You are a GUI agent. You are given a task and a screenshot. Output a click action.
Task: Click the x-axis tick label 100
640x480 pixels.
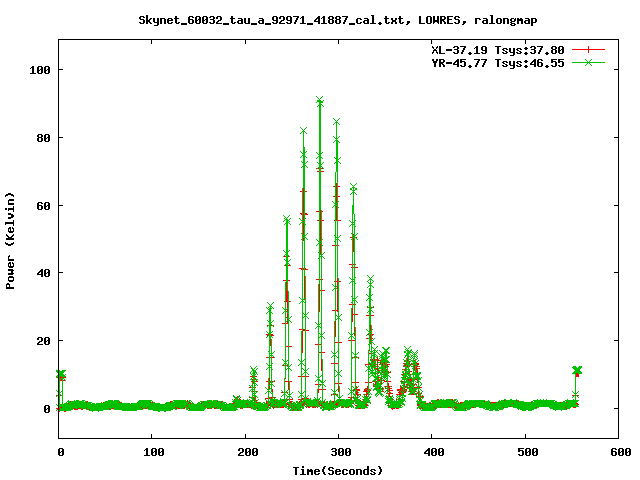[154, 452]
